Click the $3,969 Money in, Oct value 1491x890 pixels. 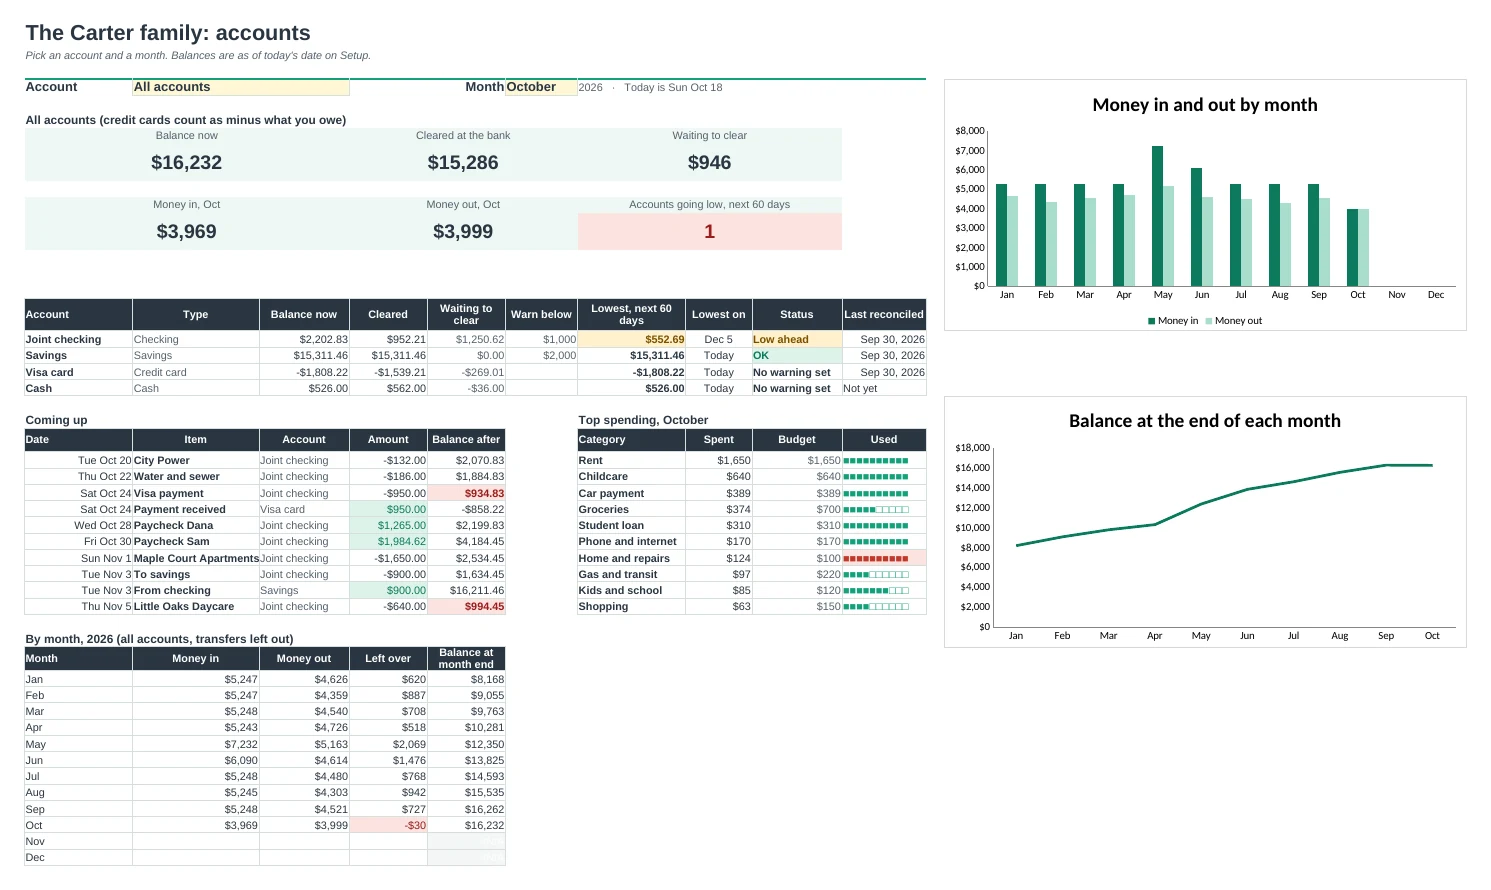[187, 231]
